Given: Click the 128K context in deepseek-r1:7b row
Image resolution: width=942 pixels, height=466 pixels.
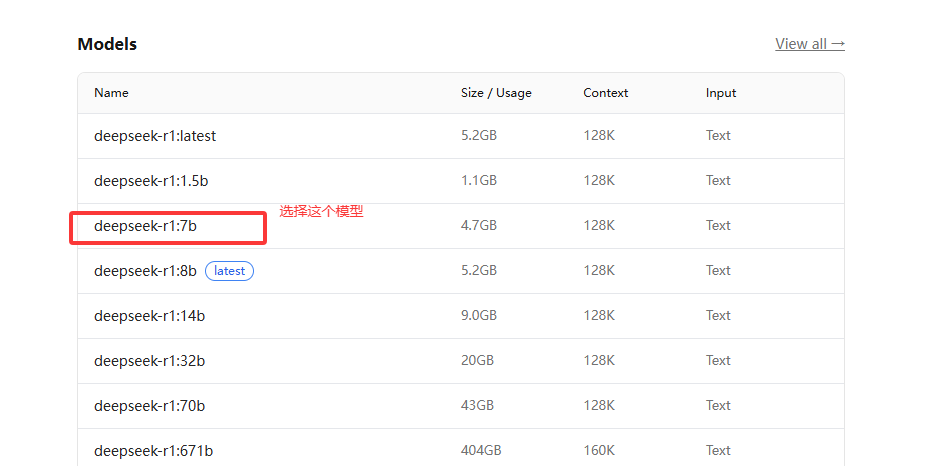Looking at the screenshot, I should [x=599, y=225].
